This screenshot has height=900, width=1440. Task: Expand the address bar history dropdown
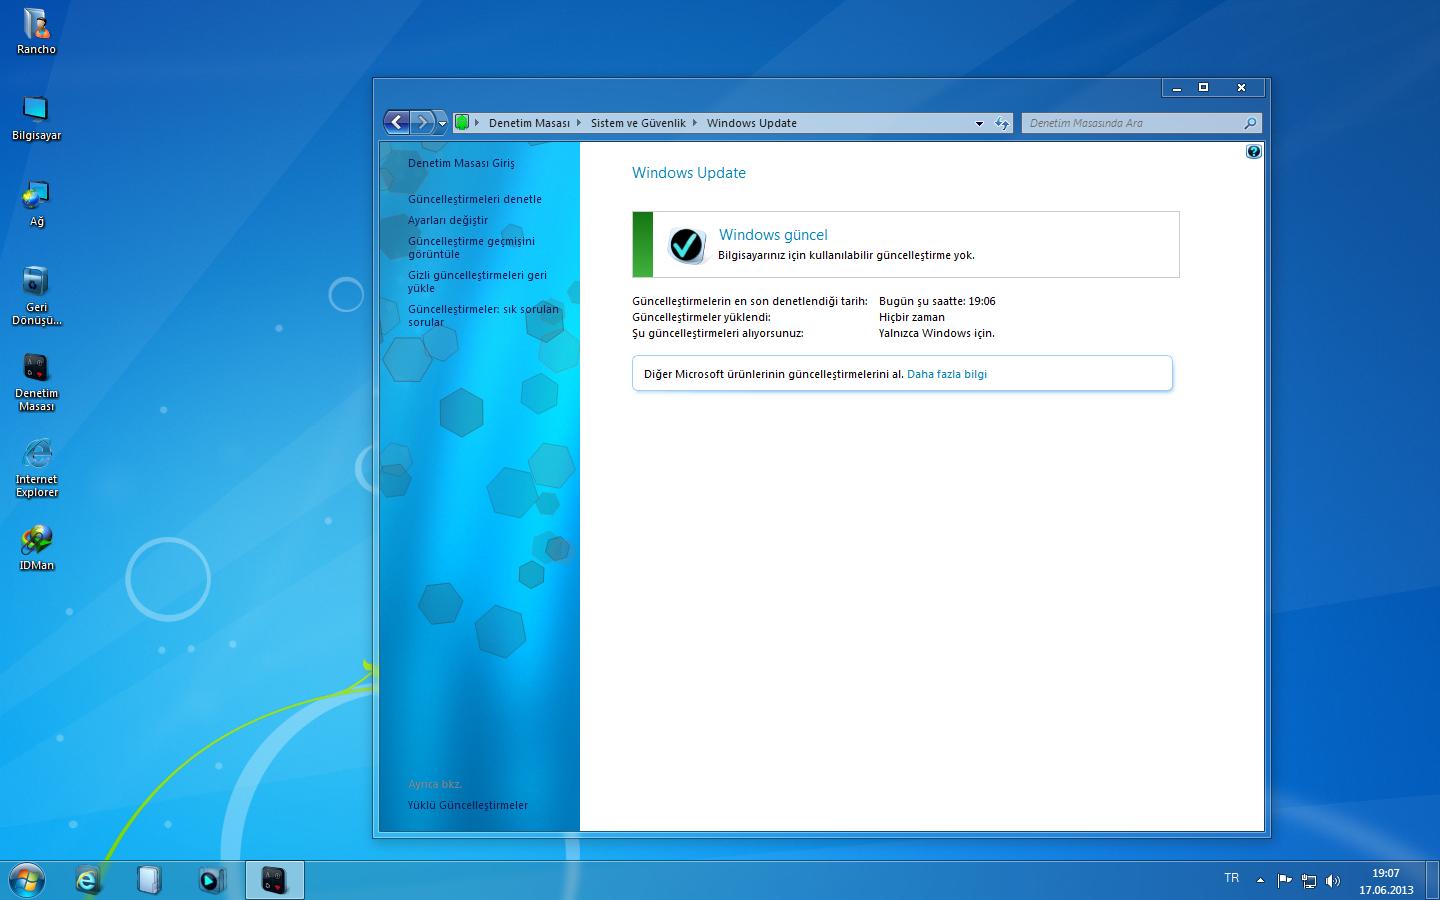pos(979,123)
